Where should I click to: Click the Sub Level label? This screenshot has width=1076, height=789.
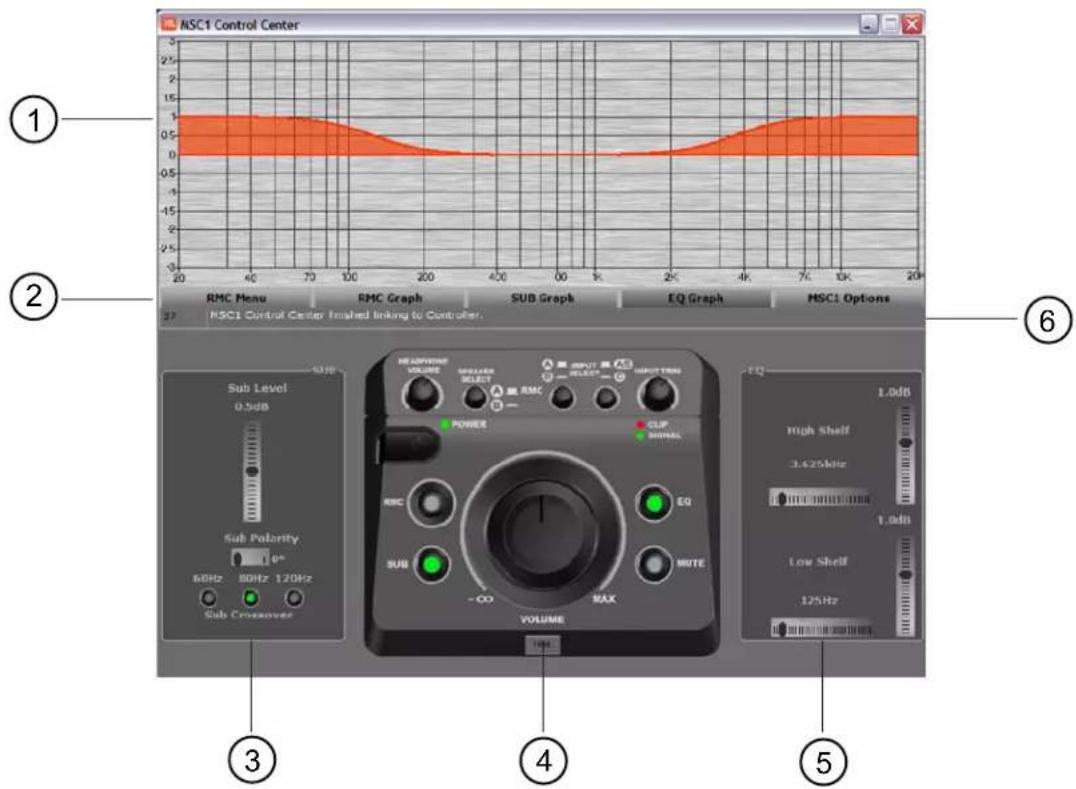pyautogui.click(x=257, y=388)
